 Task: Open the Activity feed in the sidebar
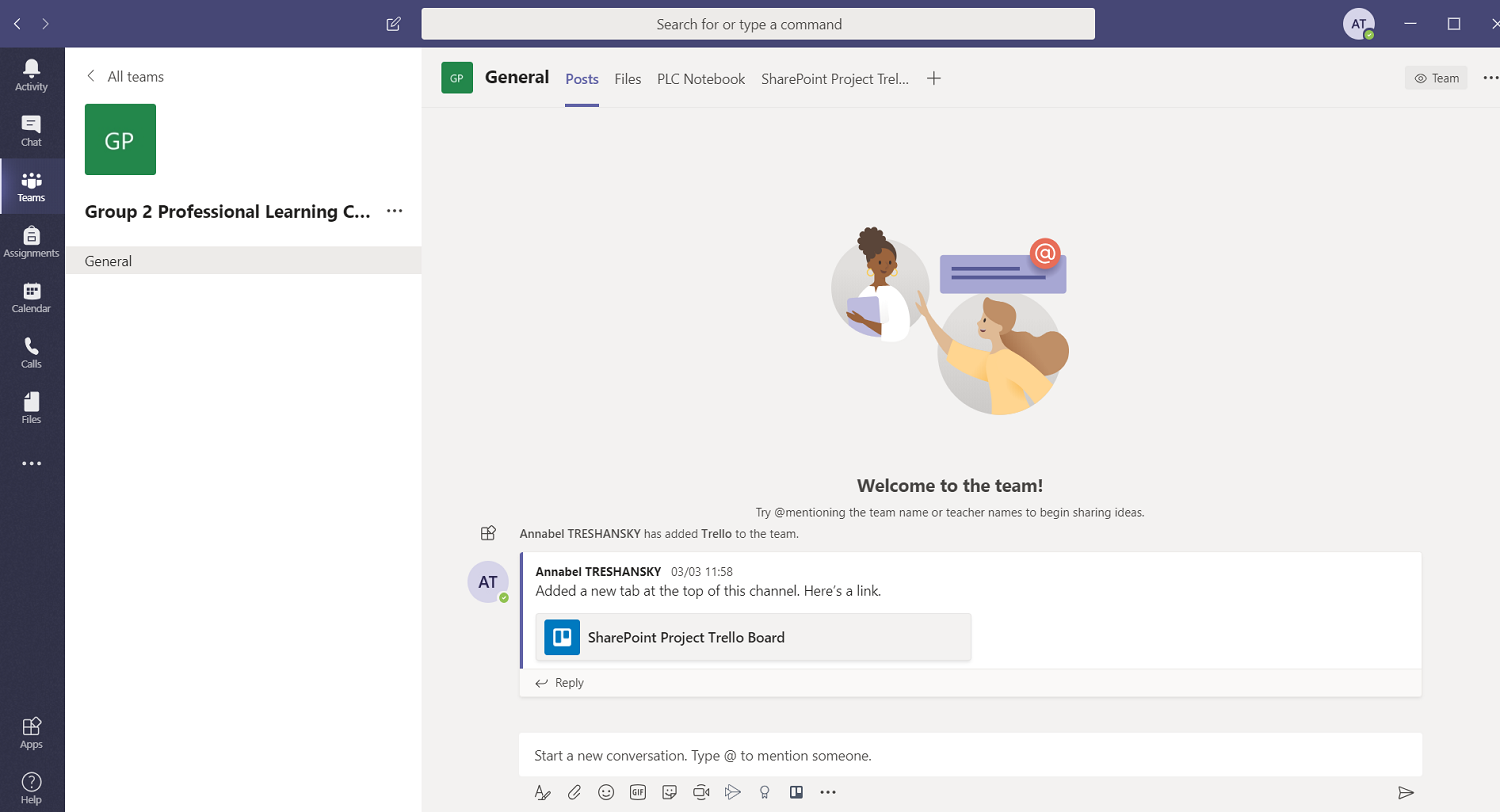(32, 76)
